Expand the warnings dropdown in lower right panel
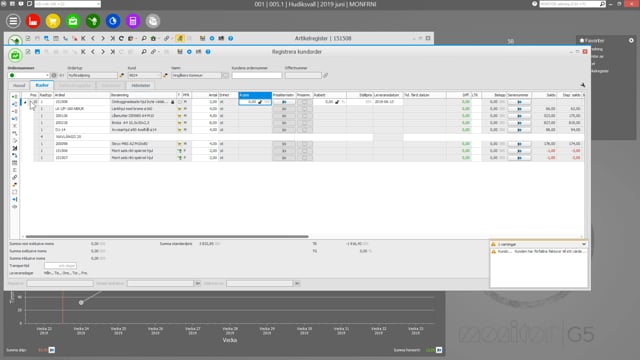Screen dimensions: 640x360 (x=584, y=244)
